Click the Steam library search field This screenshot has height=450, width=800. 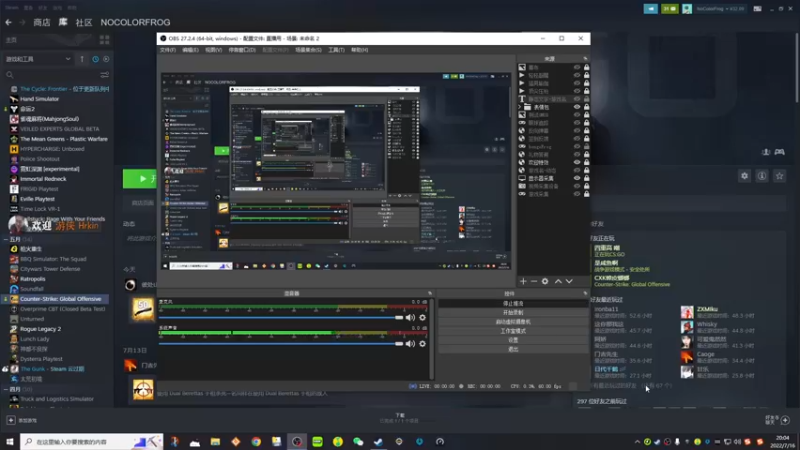51,75
